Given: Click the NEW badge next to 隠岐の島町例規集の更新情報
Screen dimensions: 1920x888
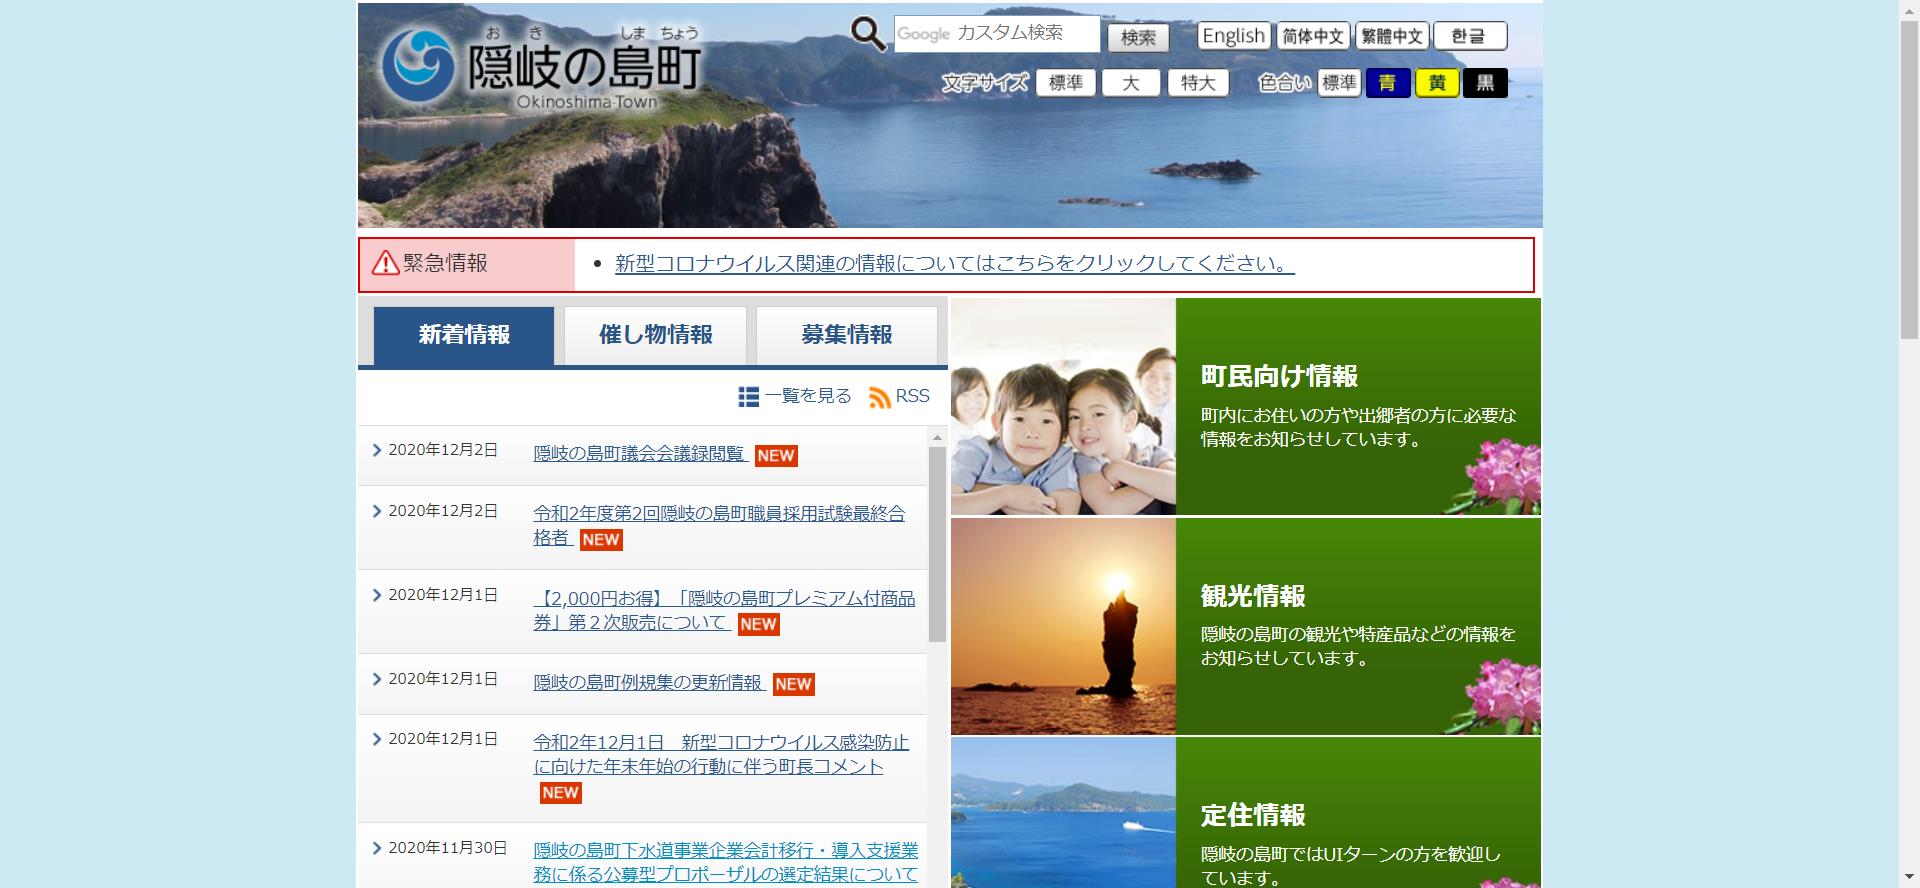Looking at the screenshot, I should pos(793,684).
